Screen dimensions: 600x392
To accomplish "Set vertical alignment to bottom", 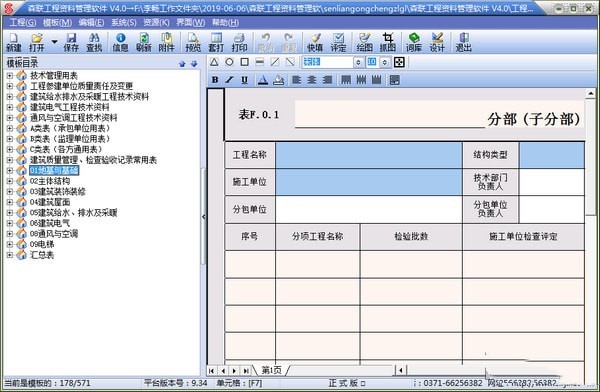I will (377, 80).
